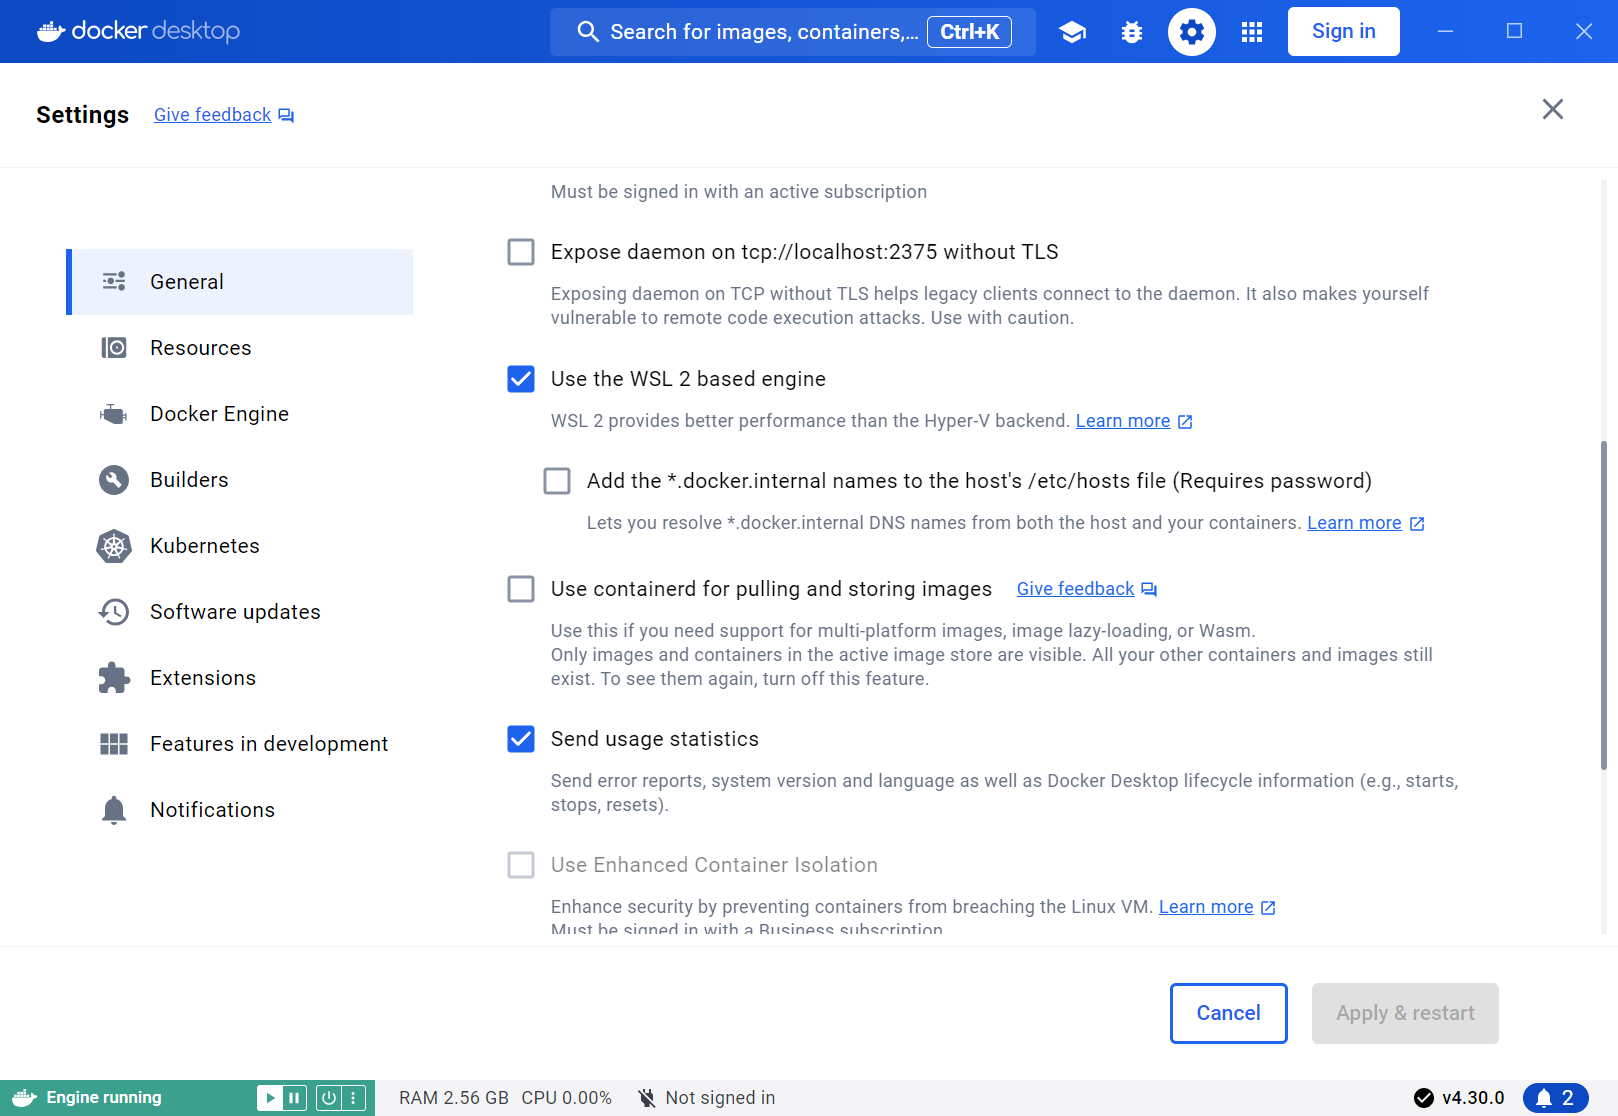Click the Builders wrench icon
Viewport: 1618px width, 1116px height.
pyautogui.click(x=114, y=479)
